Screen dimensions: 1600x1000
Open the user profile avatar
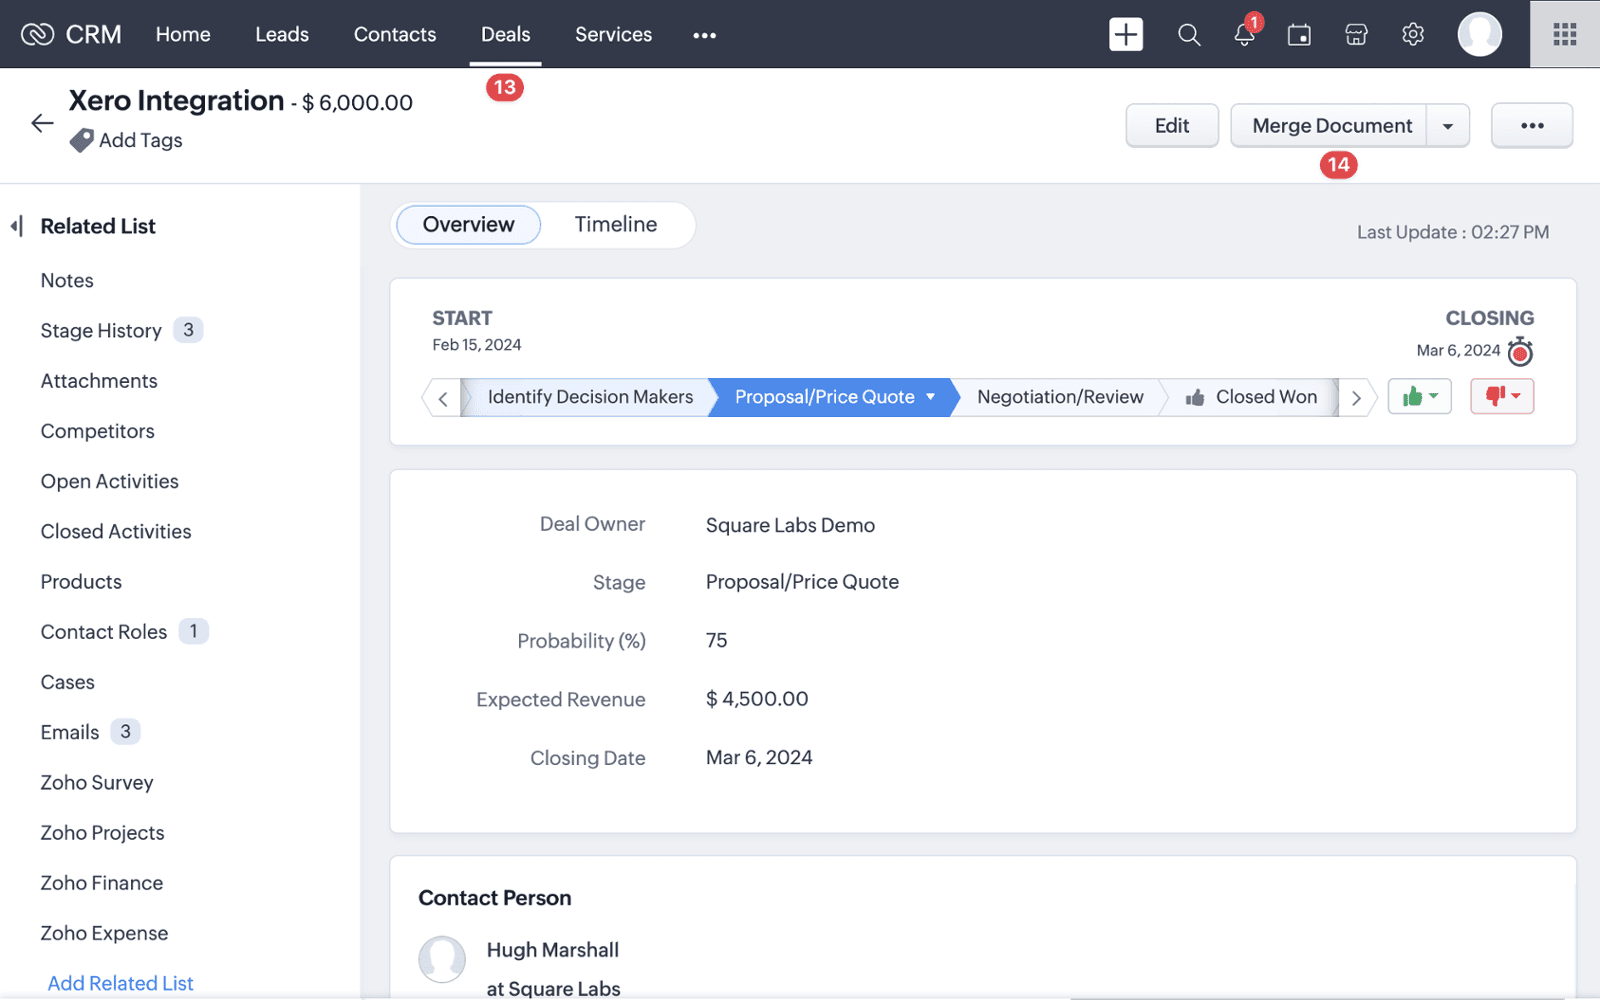click(1480, 34)
